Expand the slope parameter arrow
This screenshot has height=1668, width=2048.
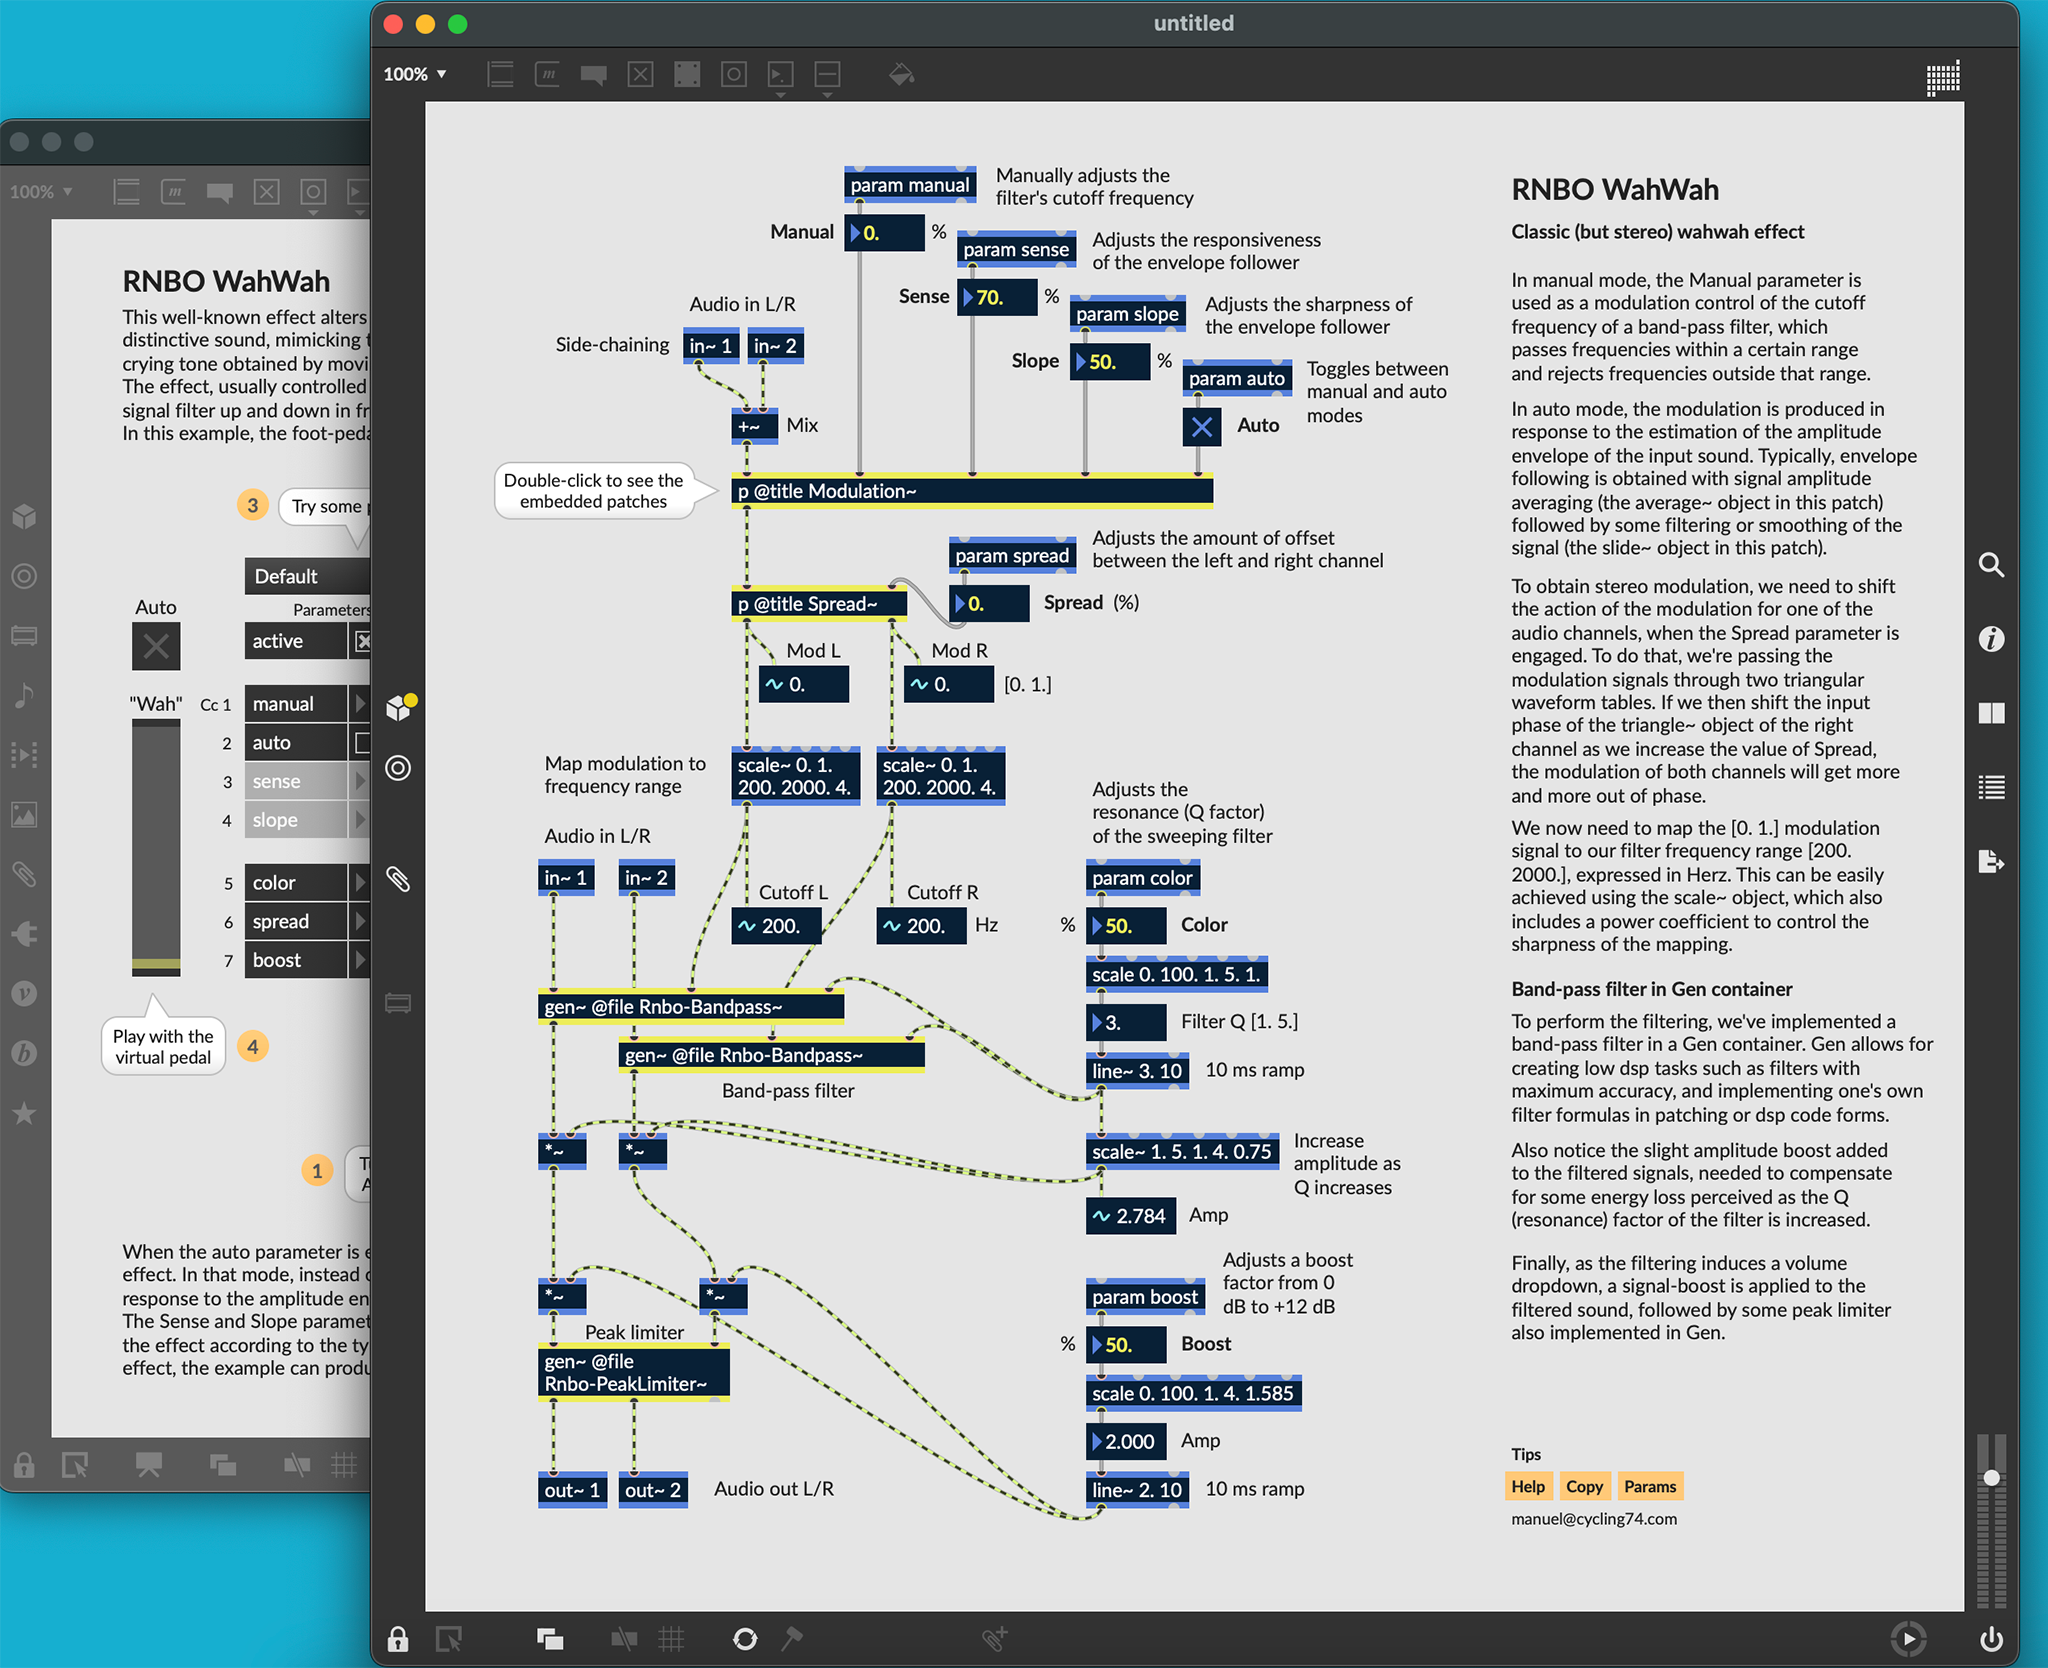[x=360, y=820]
